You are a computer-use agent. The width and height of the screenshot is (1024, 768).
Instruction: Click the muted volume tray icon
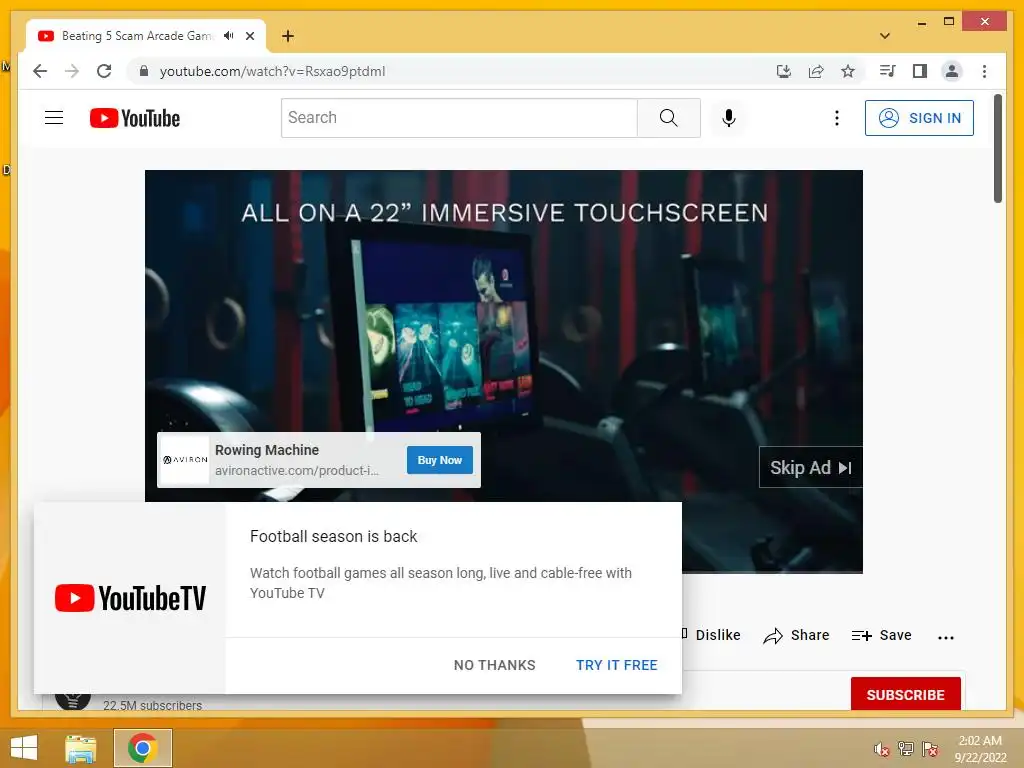coord(882,749)
